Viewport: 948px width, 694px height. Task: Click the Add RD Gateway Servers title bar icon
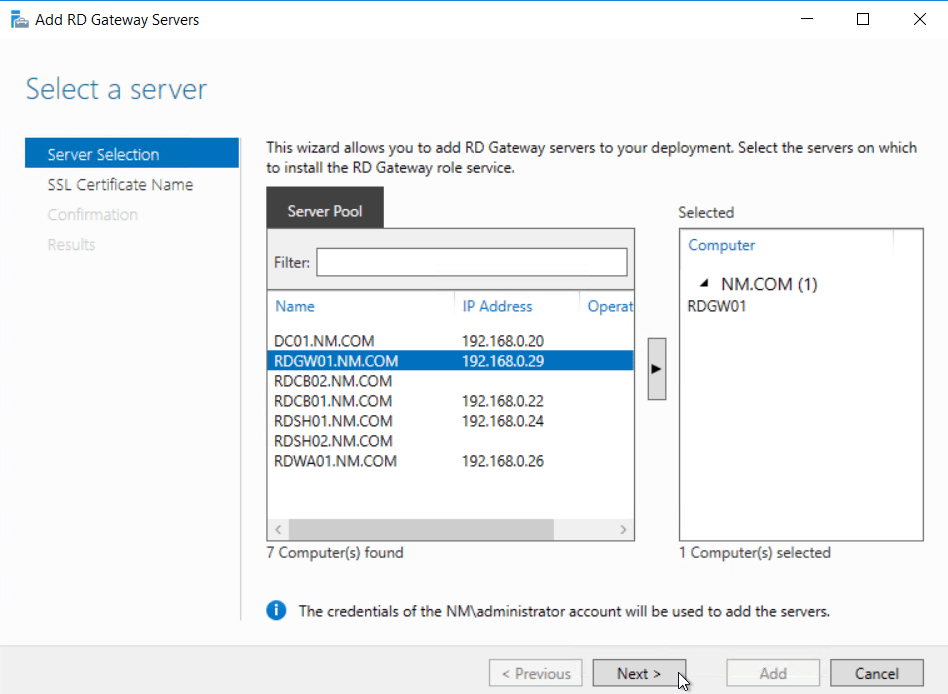coord(19,18)
